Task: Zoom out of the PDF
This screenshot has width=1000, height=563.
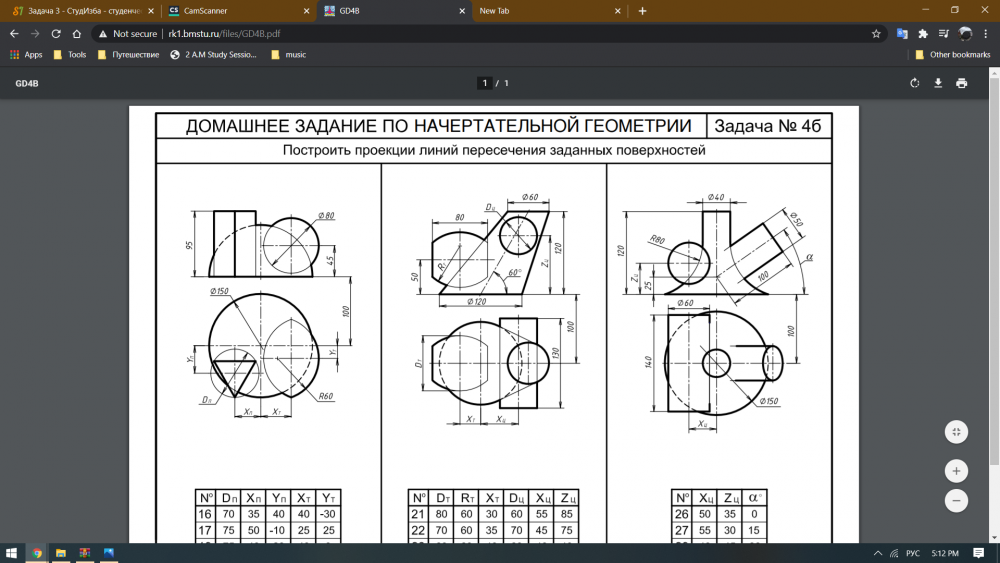Action: [957, 500]
